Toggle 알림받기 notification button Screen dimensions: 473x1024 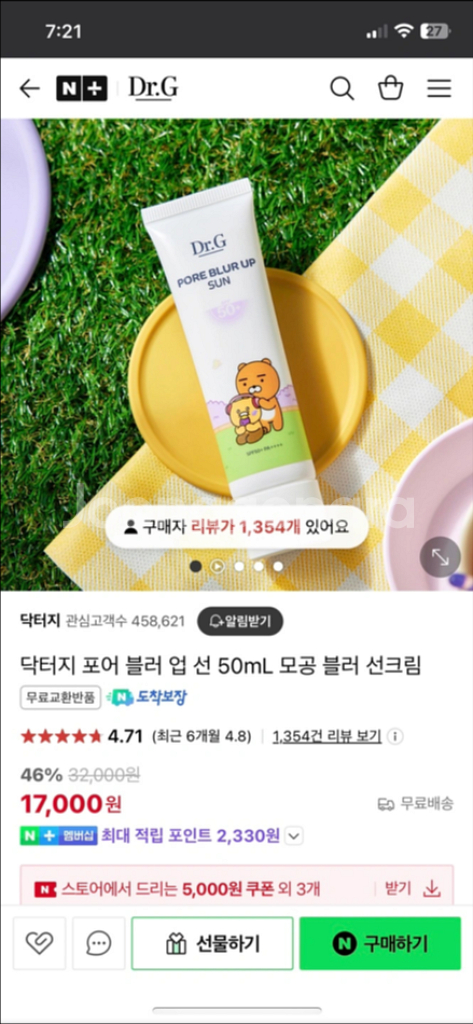tap(240, 621)
